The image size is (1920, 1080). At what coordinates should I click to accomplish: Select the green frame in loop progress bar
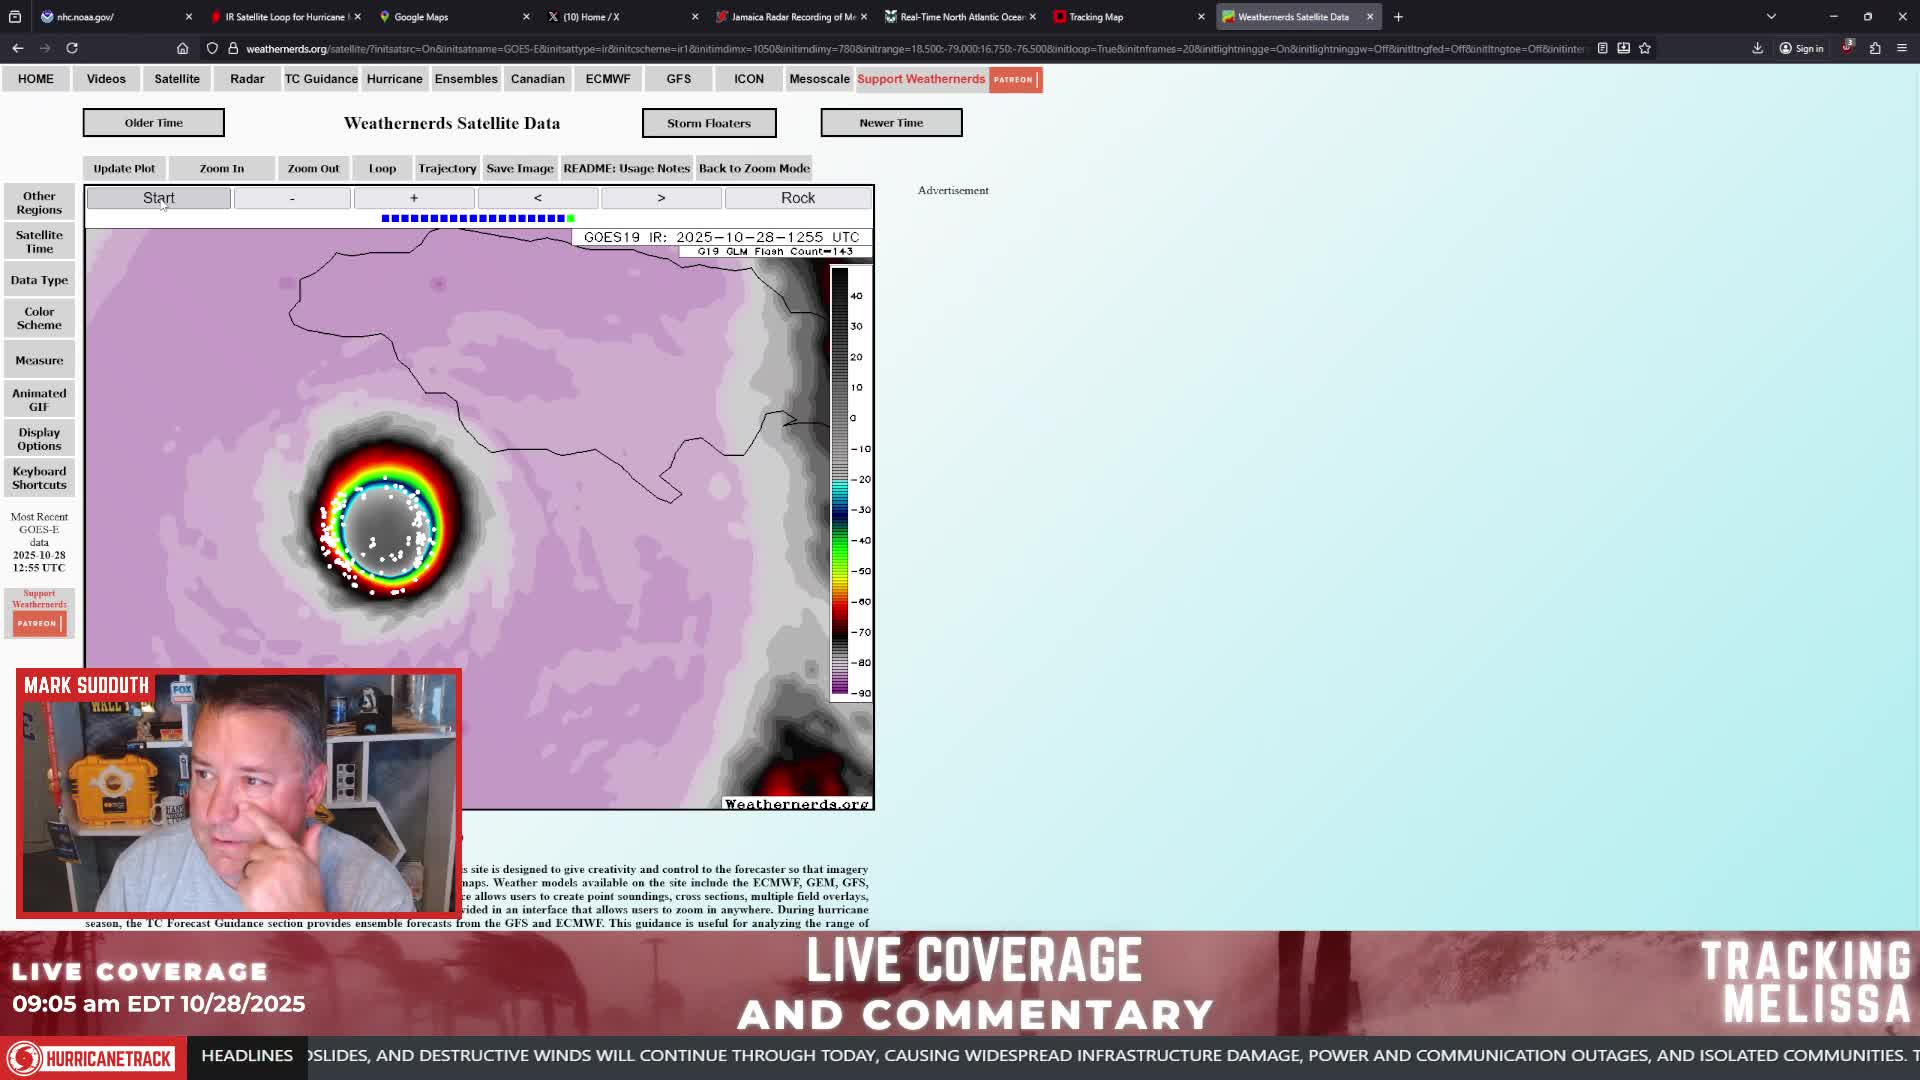[571, 218]
